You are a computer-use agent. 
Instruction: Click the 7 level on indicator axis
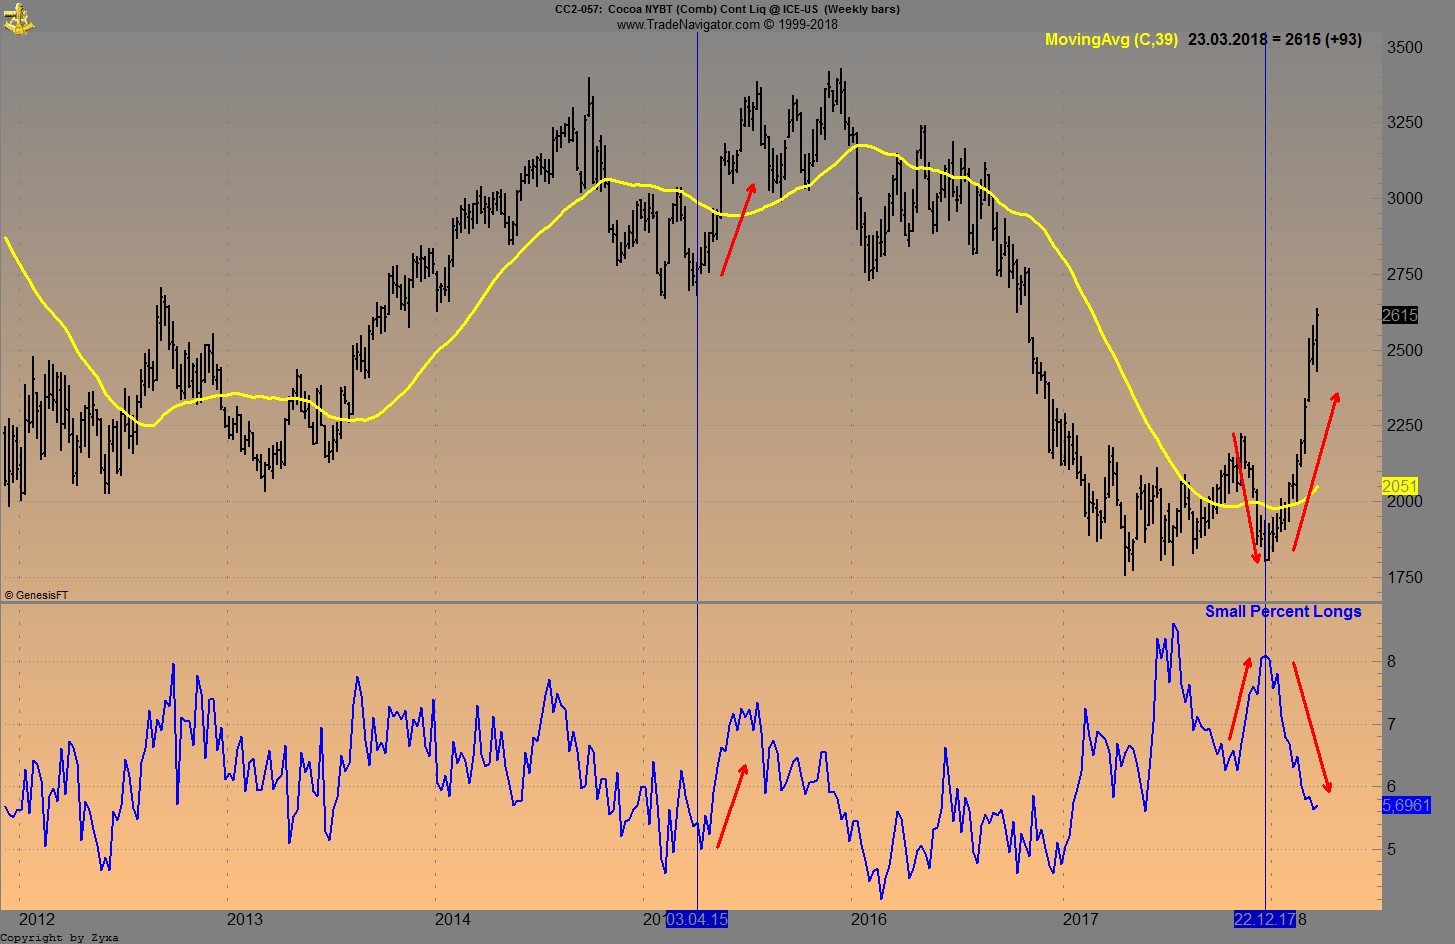(x=1391, y=725)
